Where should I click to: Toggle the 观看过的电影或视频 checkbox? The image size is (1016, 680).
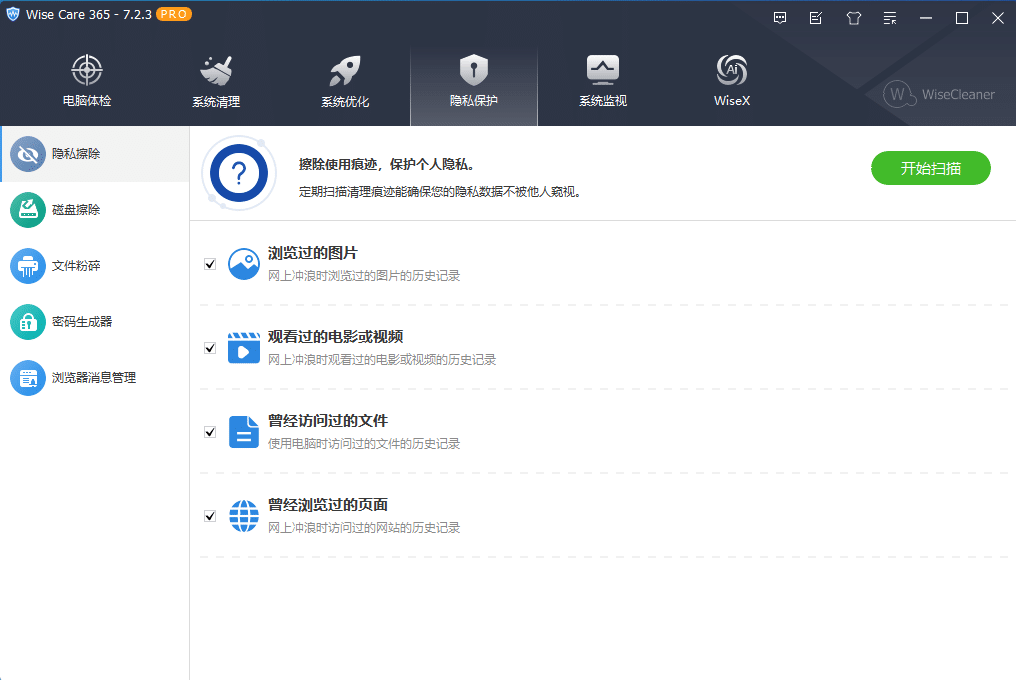click(210, 348)
